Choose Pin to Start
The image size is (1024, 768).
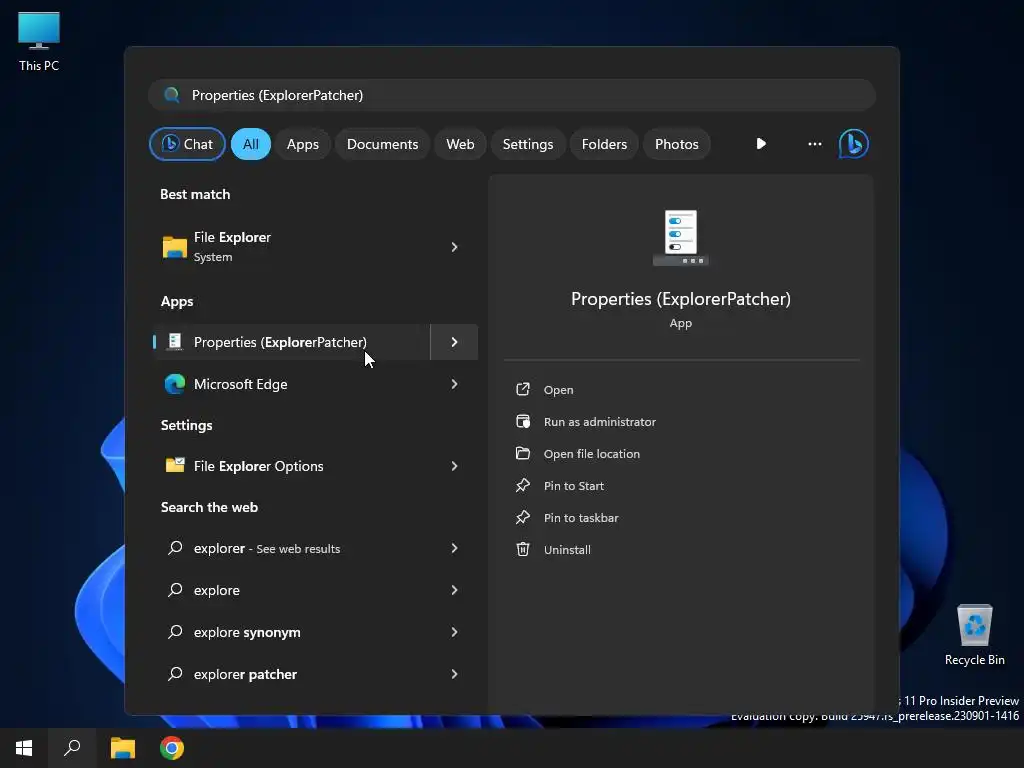click(x=573, y=485)
